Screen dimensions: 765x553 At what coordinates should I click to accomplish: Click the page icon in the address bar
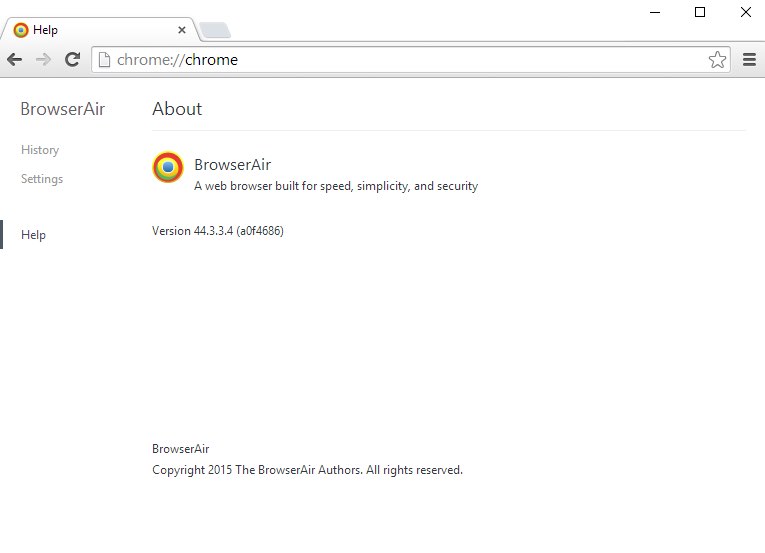pyautogui.click(x=104, y=60)
